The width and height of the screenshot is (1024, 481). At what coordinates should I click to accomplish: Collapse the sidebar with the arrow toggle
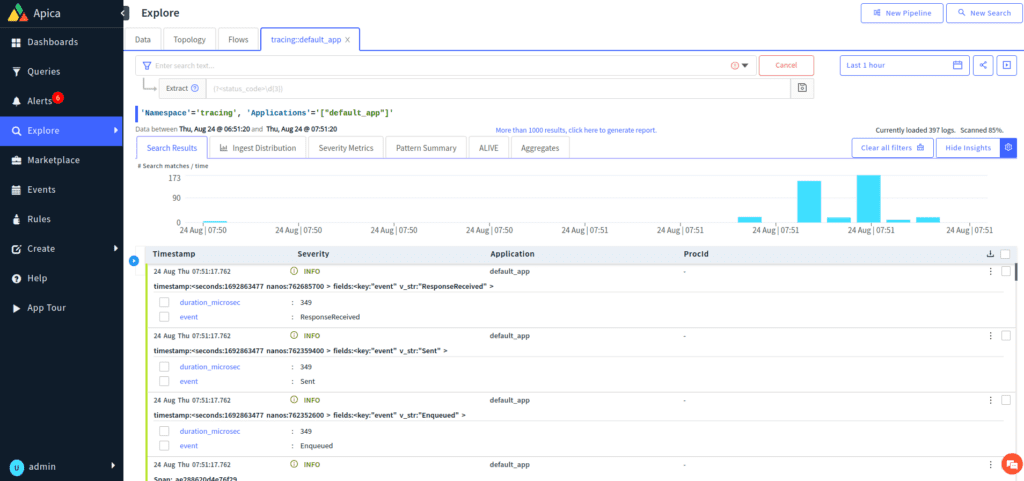point(124,13)
